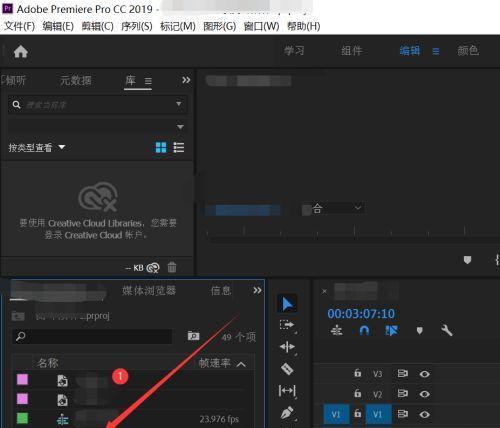
Task: Toggle nest sequence insert mode icon
Action: pos(336,331)
